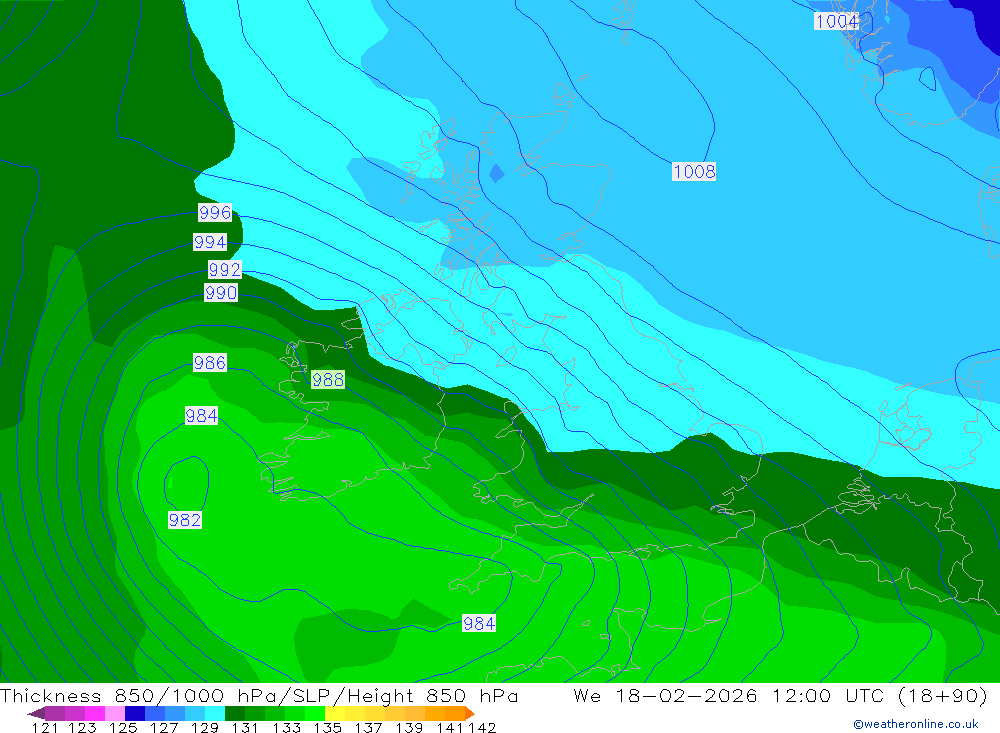Select the 992 pressure label
This screenshot has height=733, width=1000.
point(224,269)
